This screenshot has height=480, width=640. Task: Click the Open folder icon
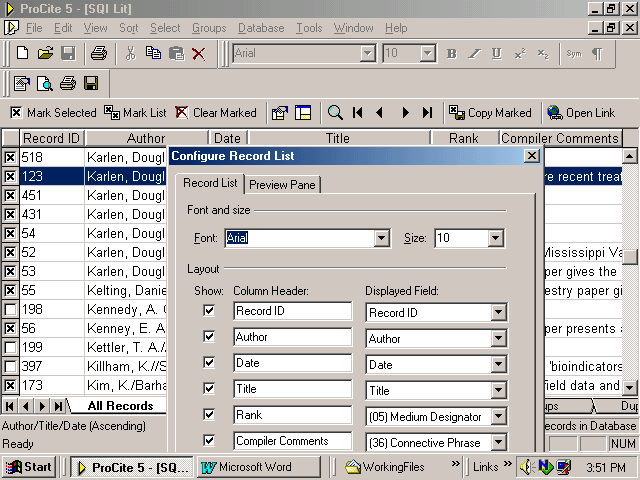click(x=45, y=53)
